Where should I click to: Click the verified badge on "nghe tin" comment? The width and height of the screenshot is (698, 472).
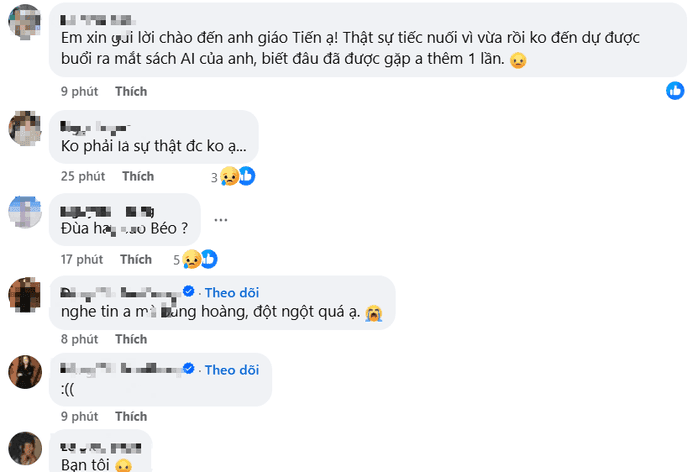(188, 291)
